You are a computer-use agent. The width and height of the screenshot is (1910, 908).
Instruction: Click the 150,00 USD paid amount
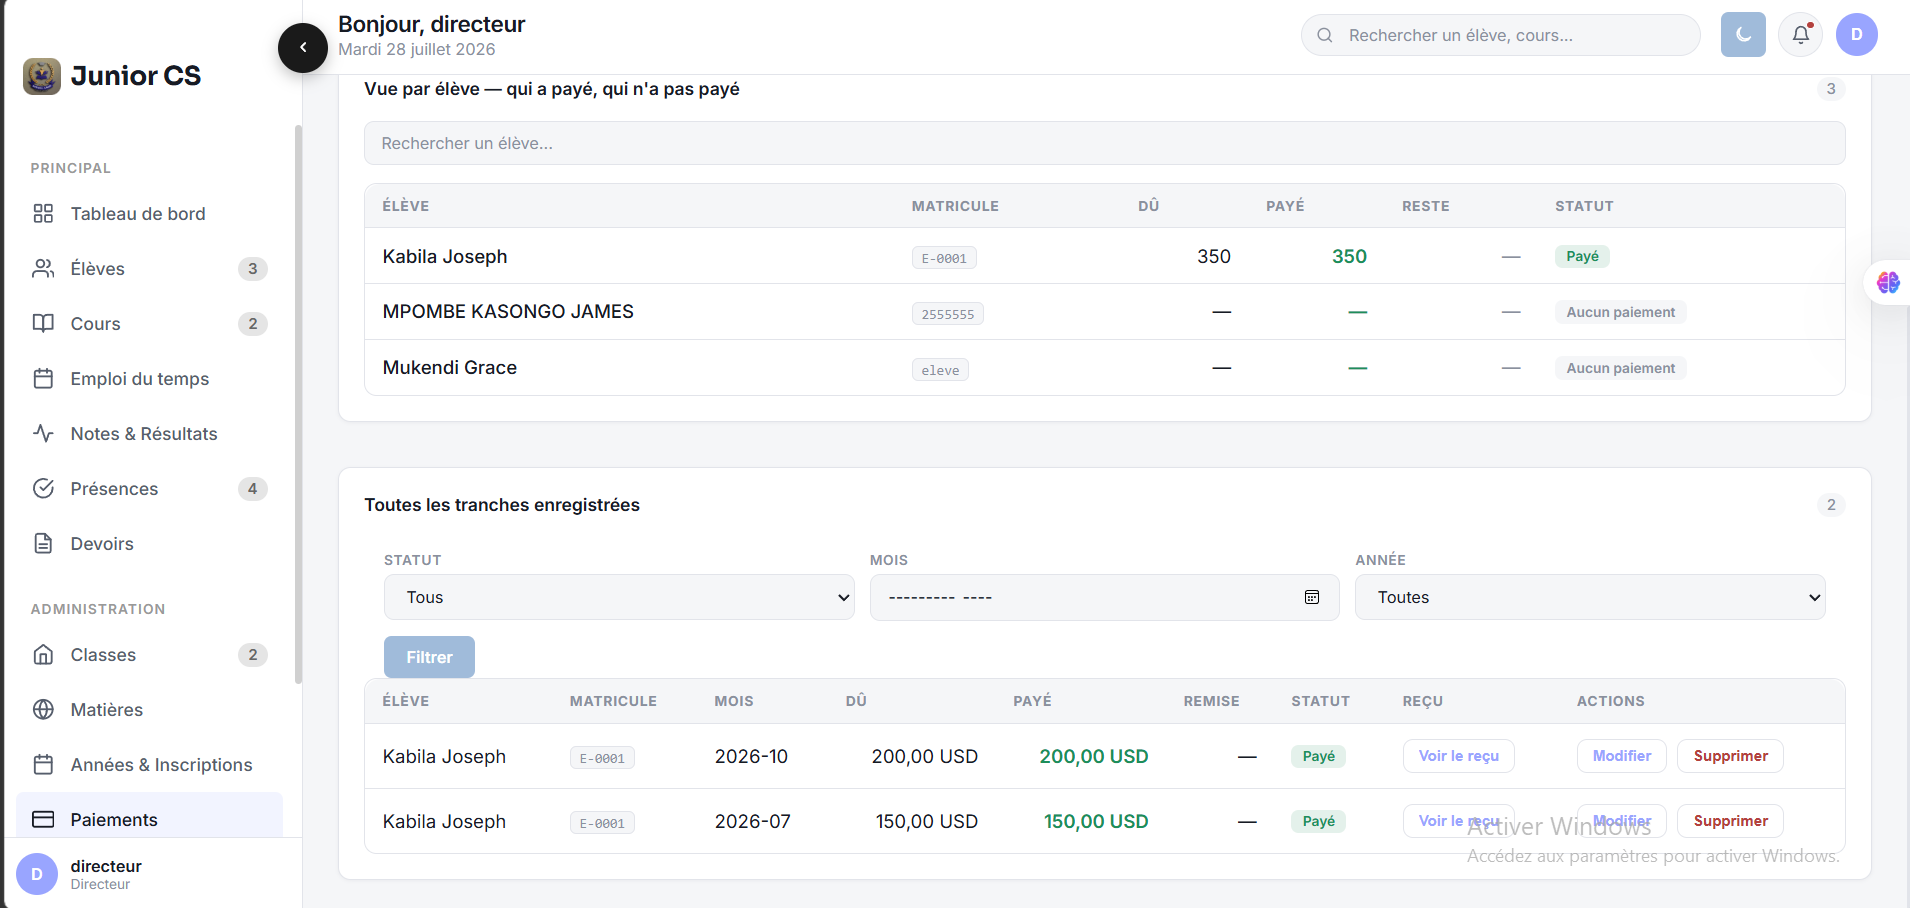pyautogui.click(x=1096, y=821)
